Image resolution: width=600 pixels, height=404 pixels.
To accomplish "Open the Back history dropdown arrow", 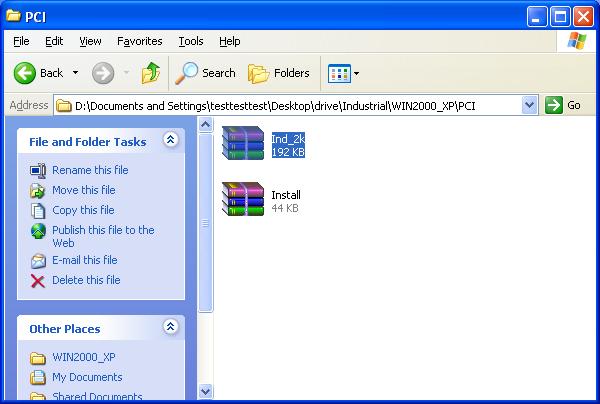I will pos(75,73).
